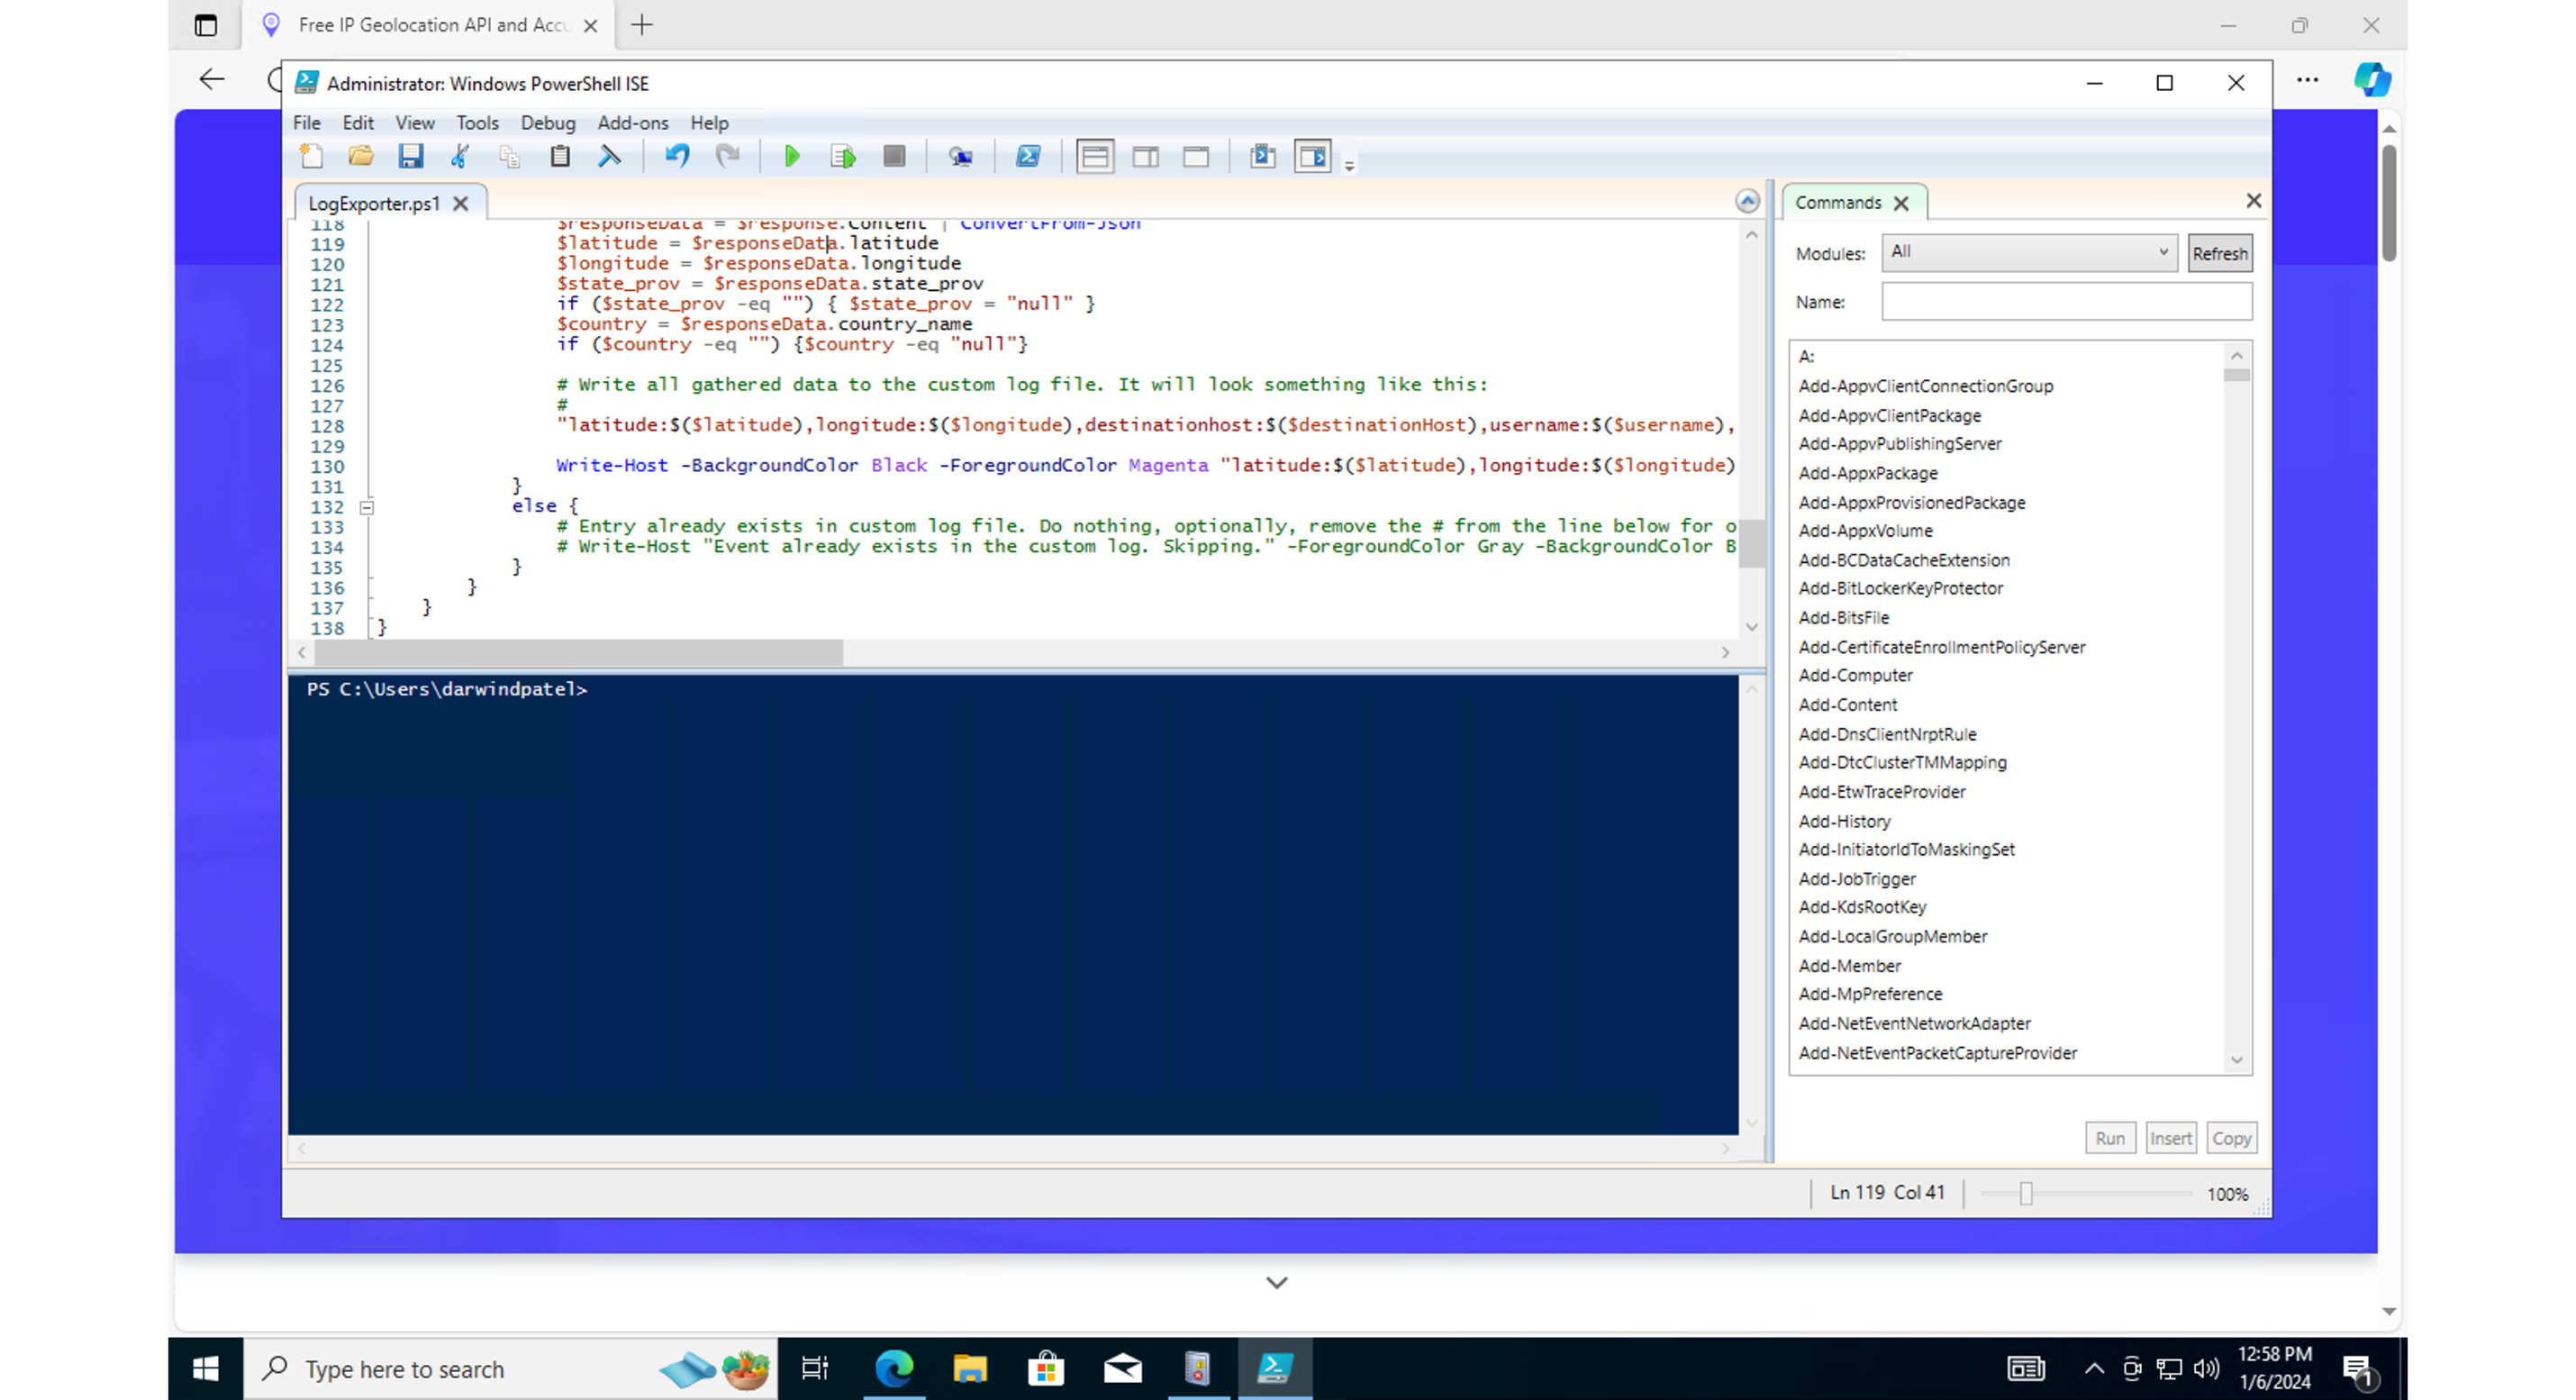This screenshot has height=1400, width=2576.
Task: Click the Open Script folder icon
Action: (x=361, y=156)
